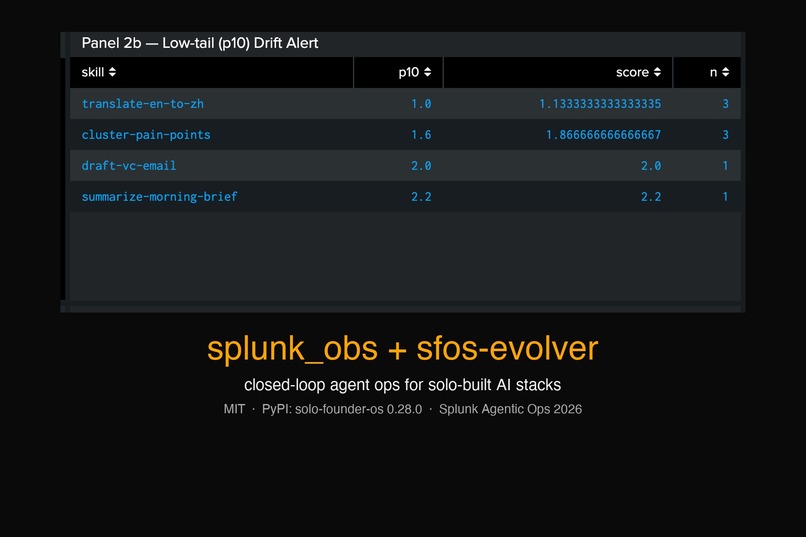Select p10 value 2.2 for summarize-morning-brief
The height and width of the screenshot is (537, 806).
(x=421, y=196)
